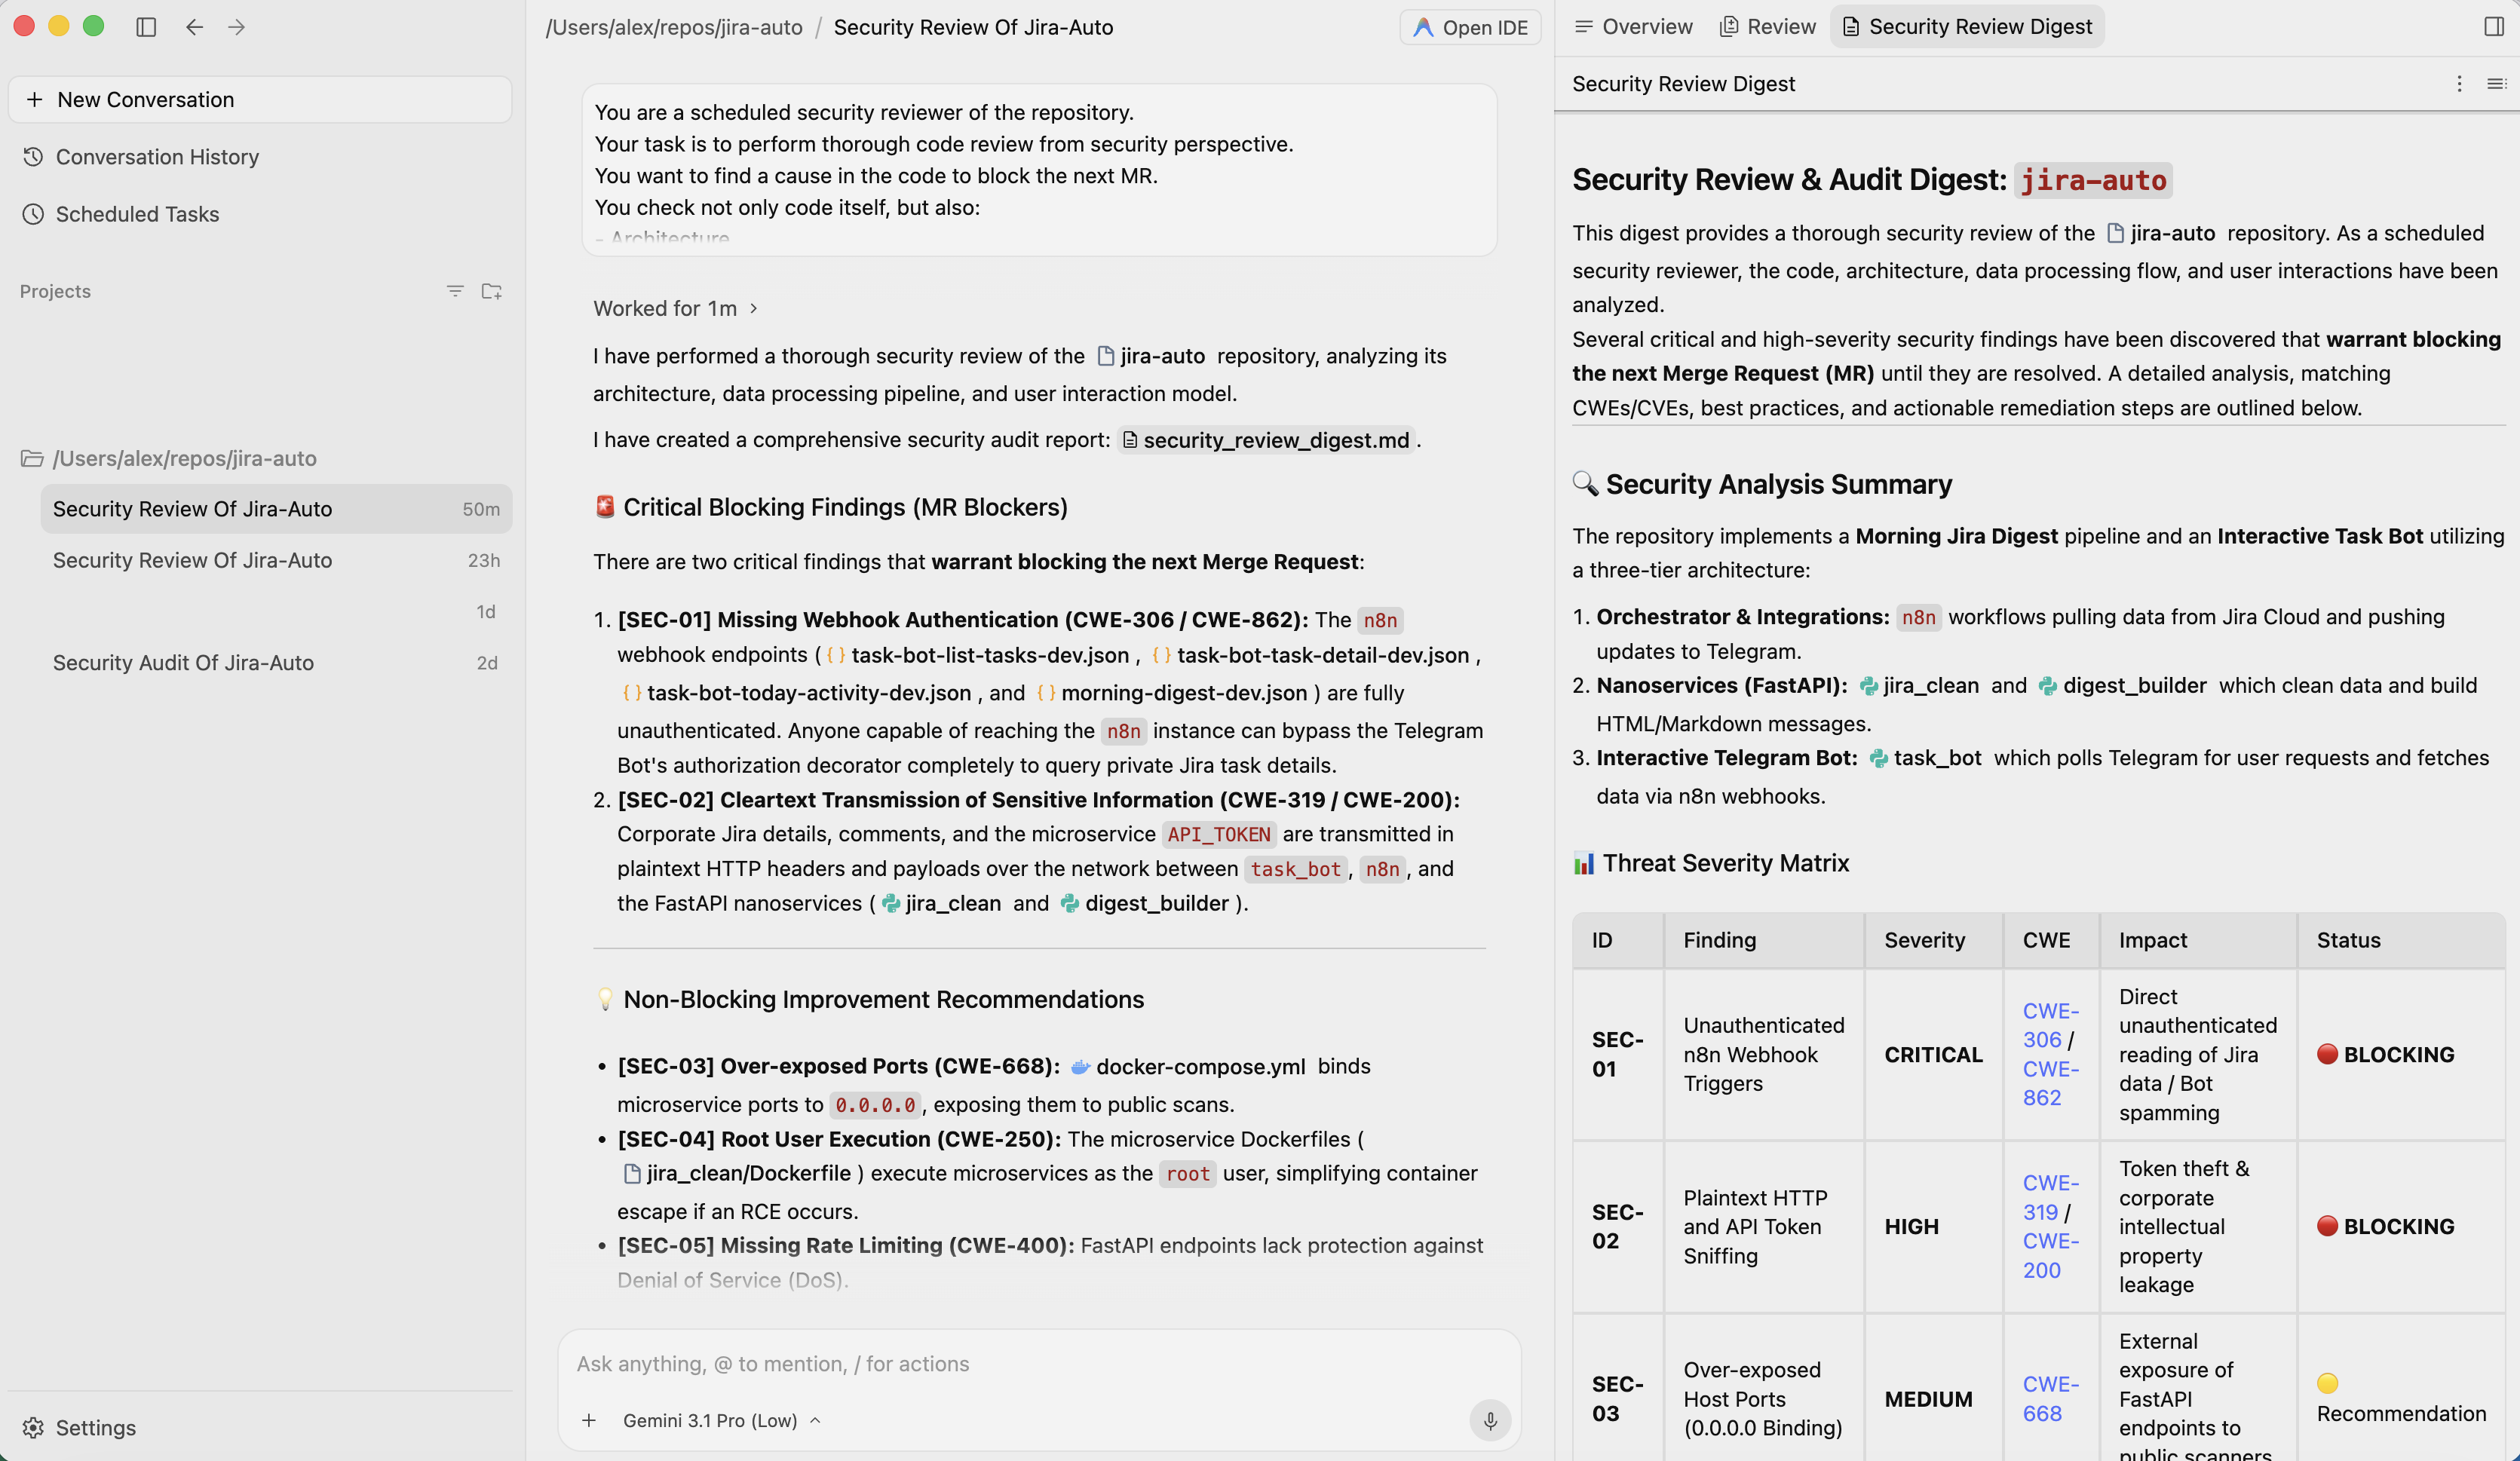Click the digest outline list icon

click(x=2496, y=84)
